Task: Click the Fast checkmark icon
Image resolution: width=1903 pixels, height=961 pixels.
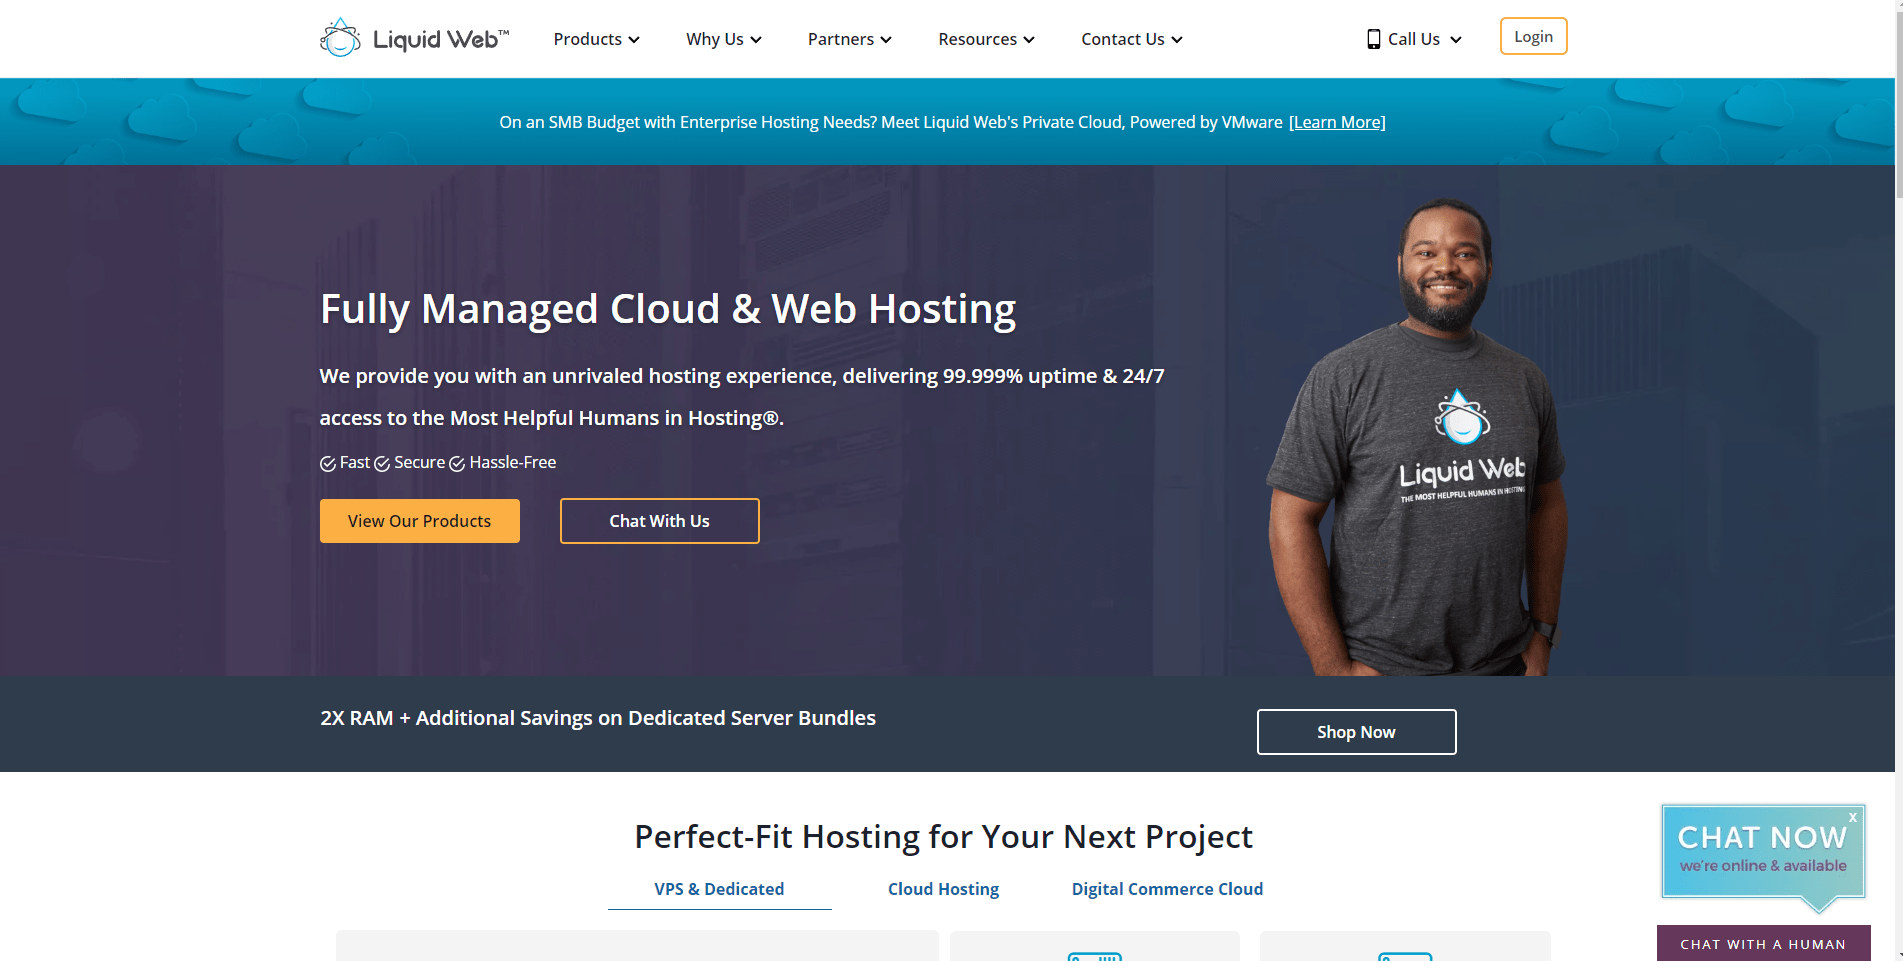Action: click(x=328, y=463)
